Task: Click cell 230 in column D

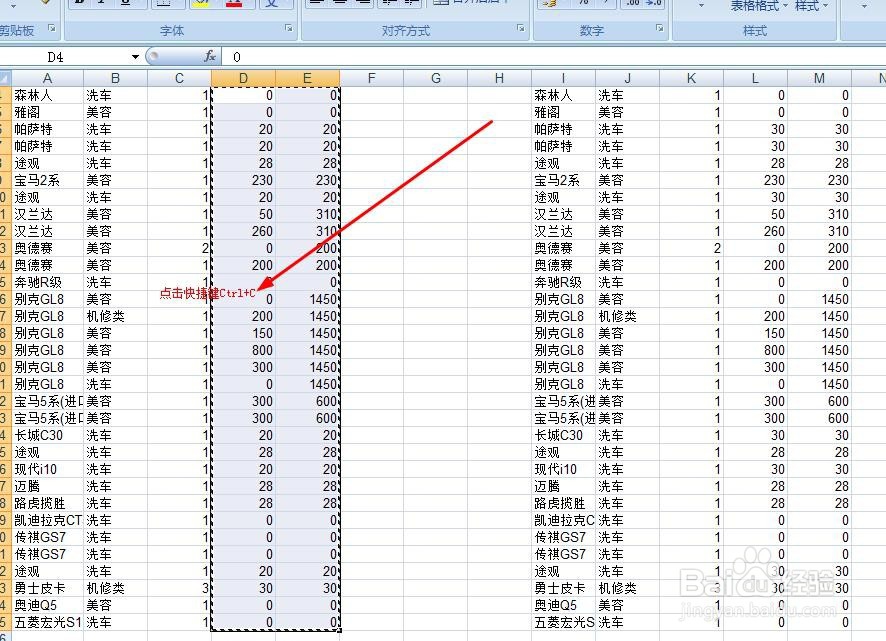Action: click(x=243, y=180)
